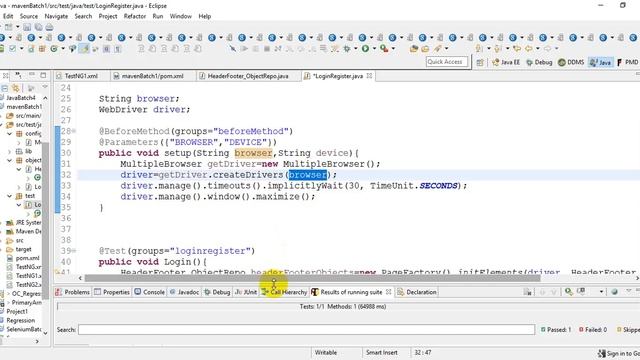Minimize the Package Explorer view
The height and width of the screenshot is (360, 640).
point(32,75)
